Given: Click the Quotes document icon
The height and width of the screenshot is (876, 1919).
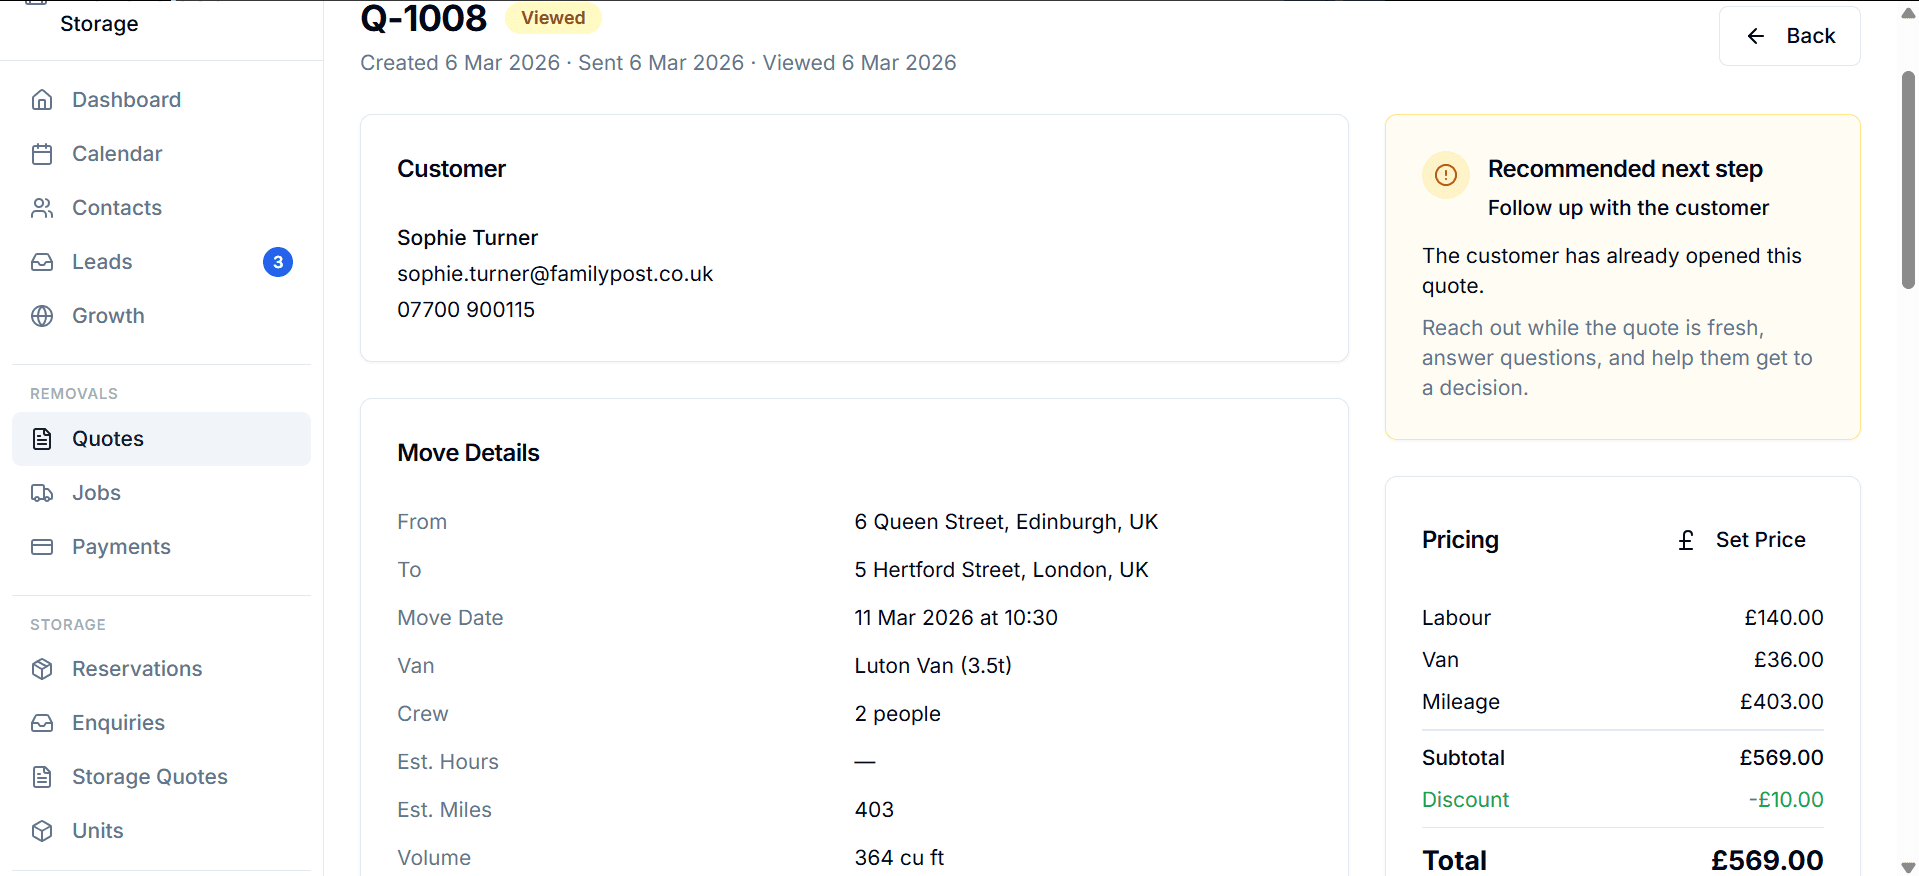Looking at the screenshot, I should tap(42, 438).
